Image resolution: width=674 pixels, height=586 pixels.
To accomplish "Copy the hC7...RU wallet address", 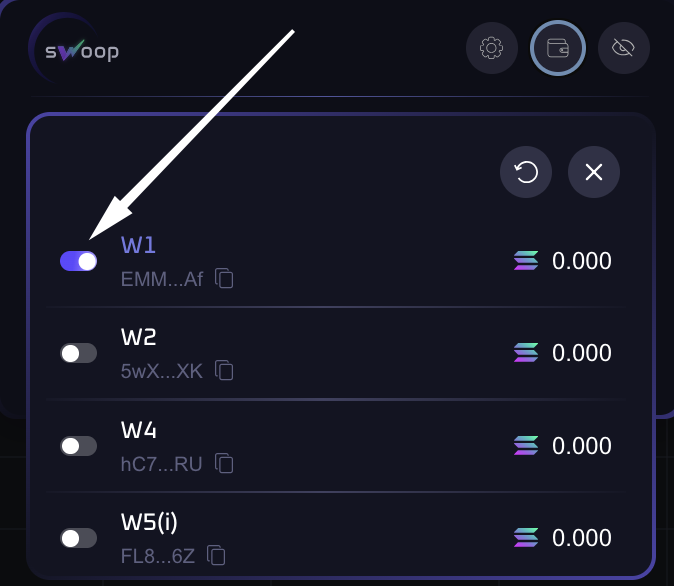I will tap(225, 463).
